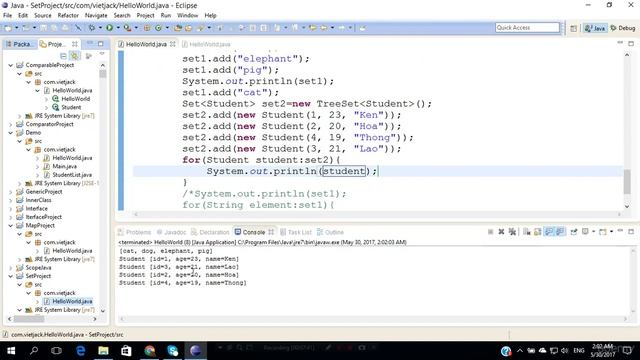
Task: Open the Refactor menu
Action: click(x=68, y=16)
